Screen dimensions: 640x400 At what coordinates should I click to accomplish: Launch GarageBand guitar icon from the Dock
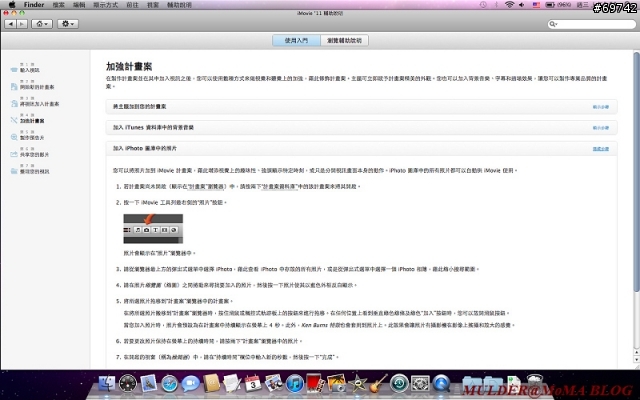tap(378, 383)
